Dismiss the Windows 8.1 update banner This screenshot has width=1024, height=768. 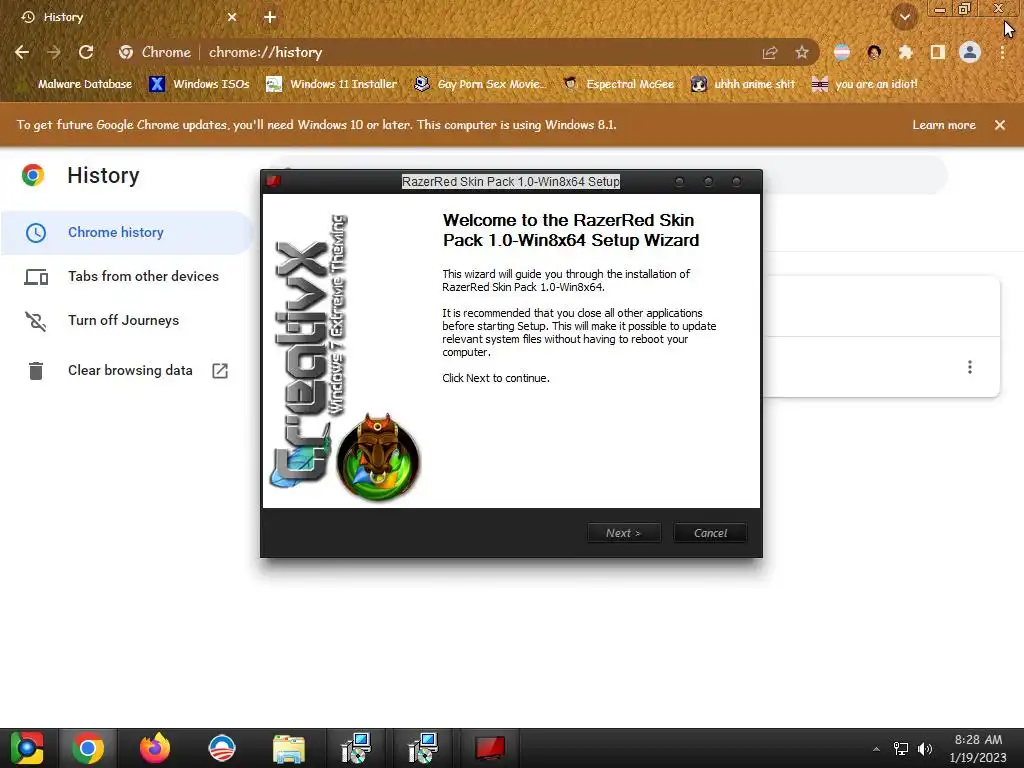(x=1000, y=125)
